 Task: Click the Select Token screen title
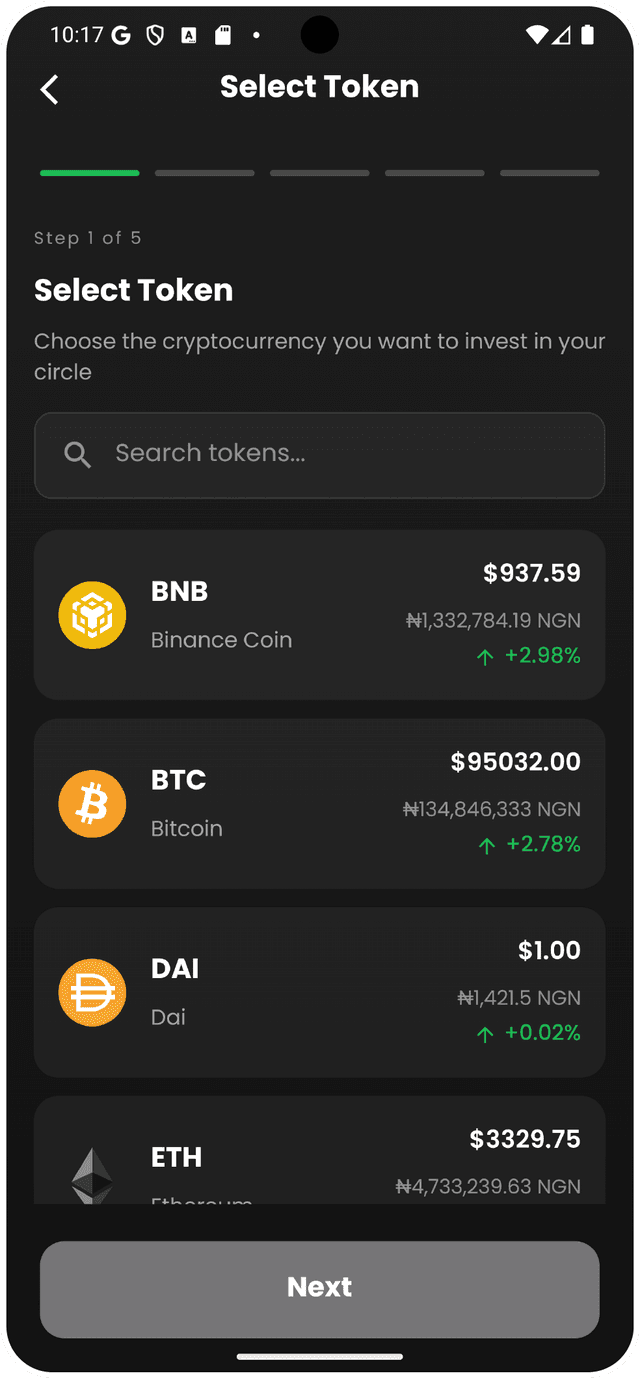[320, 86]
